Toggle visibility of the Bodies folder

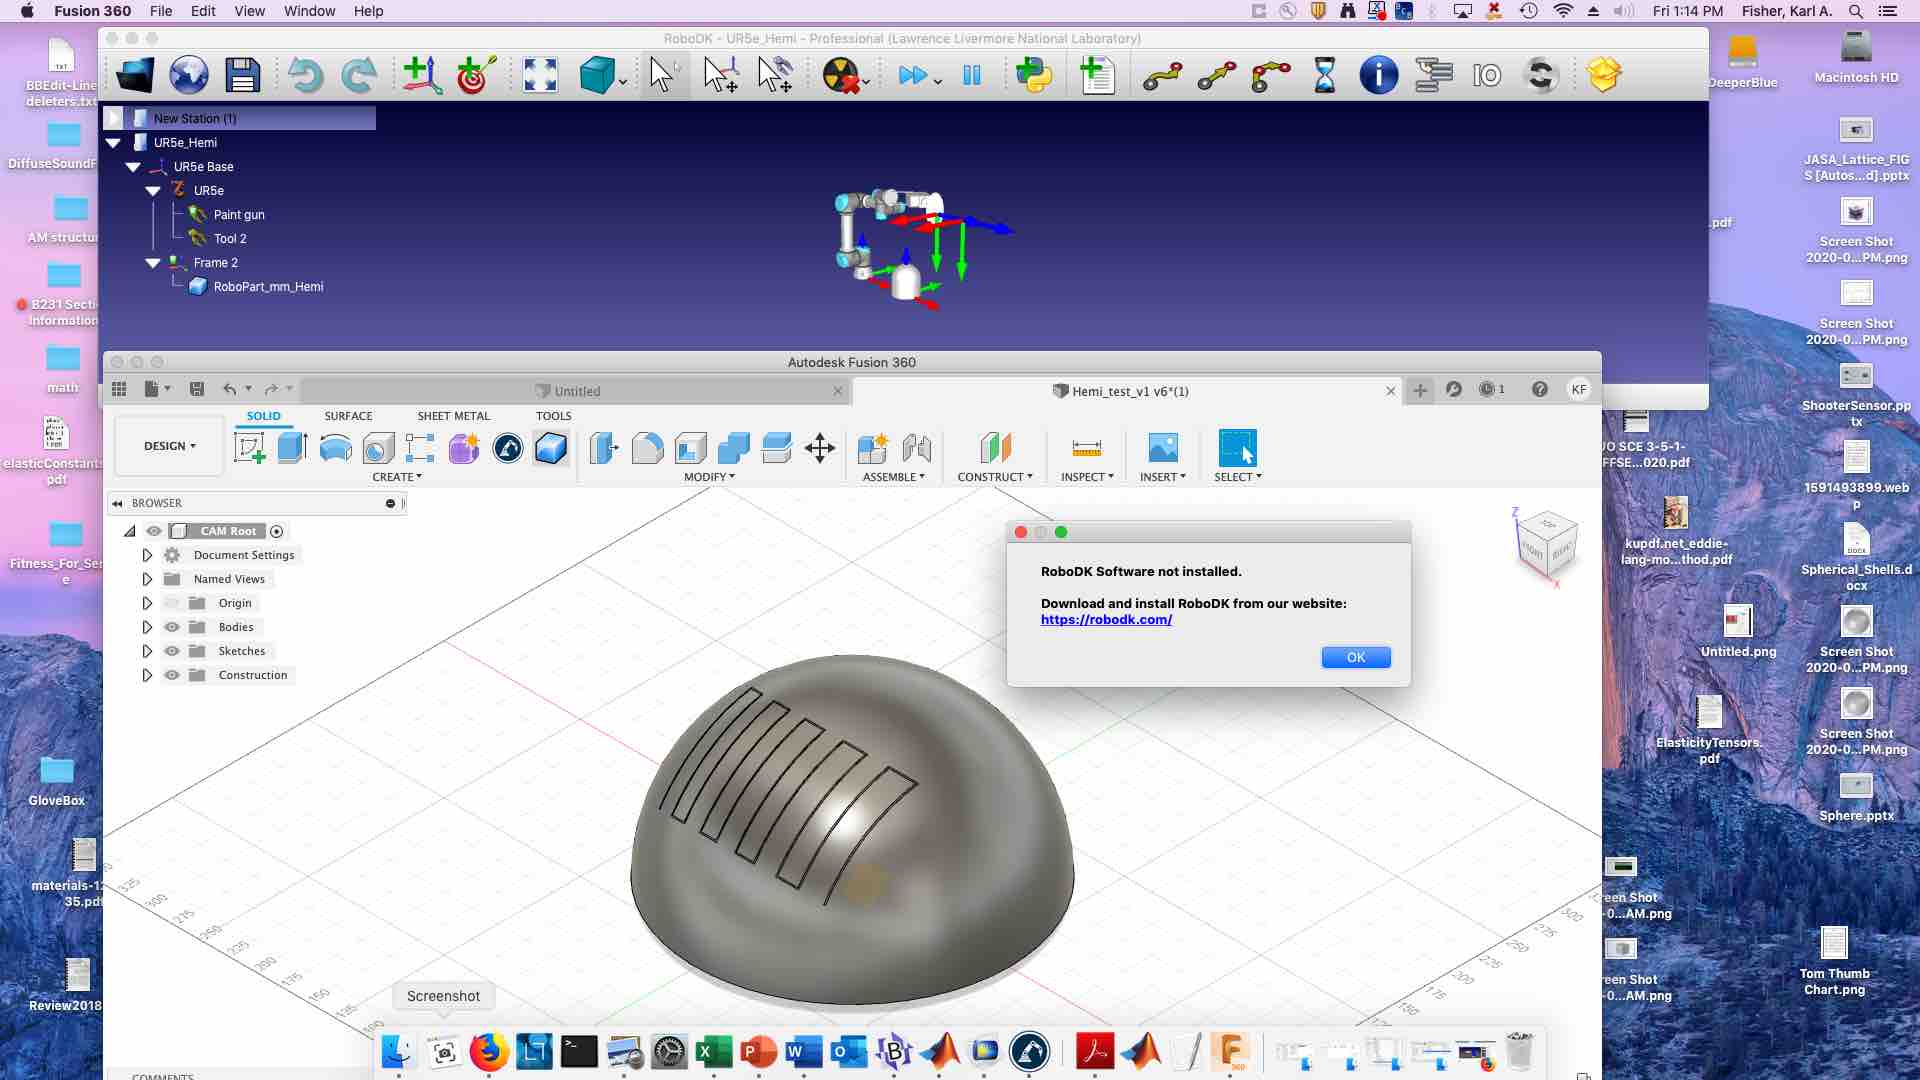172,627
